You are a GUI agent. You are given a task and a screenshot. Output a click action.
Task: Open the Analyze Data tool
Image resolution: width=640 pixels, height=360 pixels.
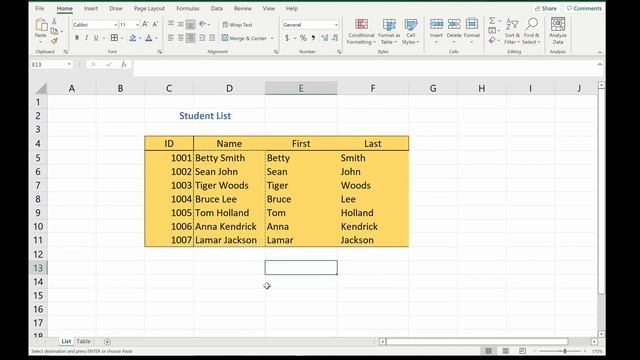[558, 31]
